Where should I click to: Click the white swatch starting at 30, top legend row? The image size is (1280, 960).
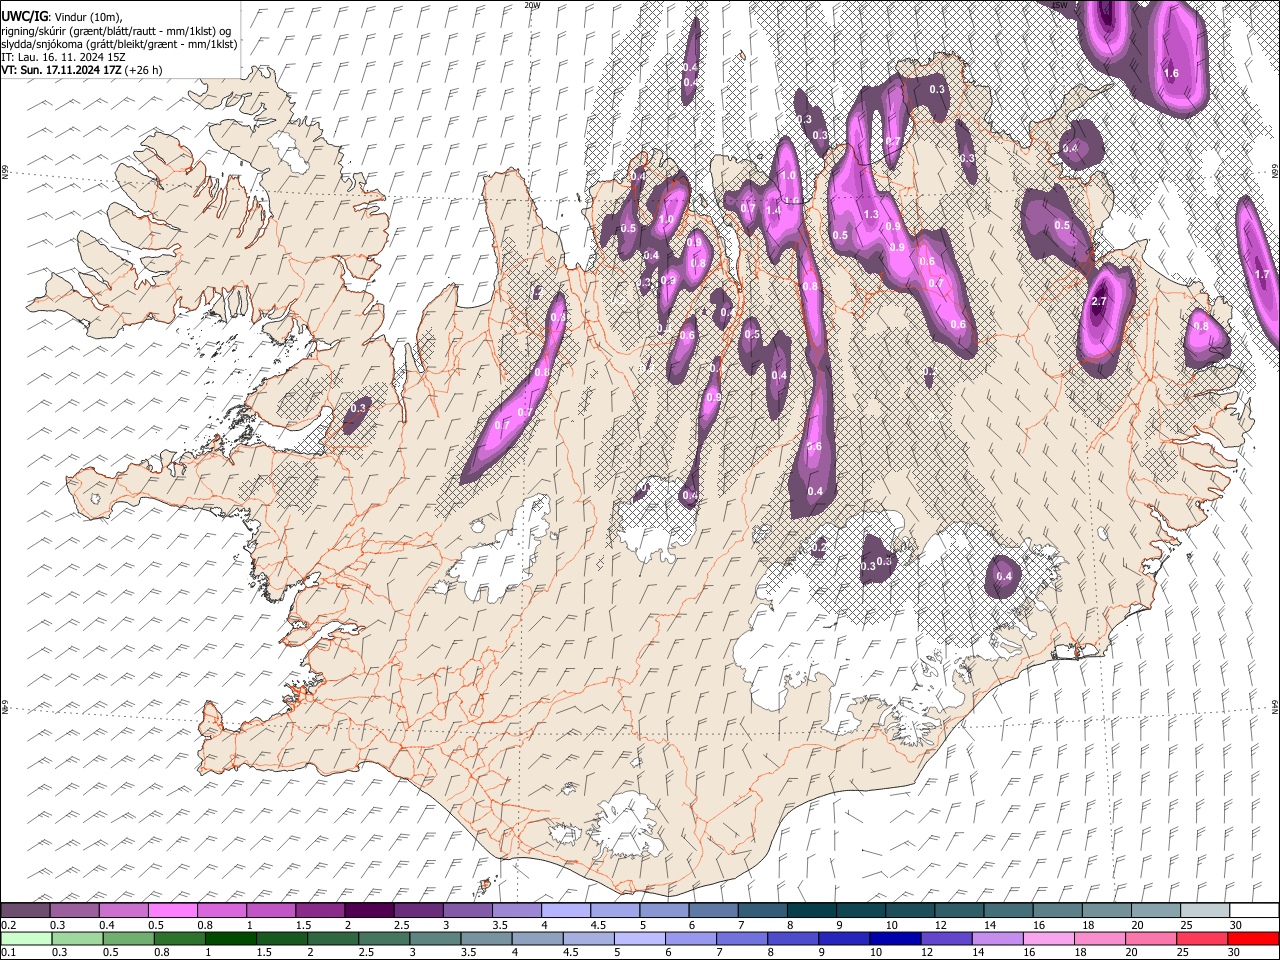click(1253, 910)
